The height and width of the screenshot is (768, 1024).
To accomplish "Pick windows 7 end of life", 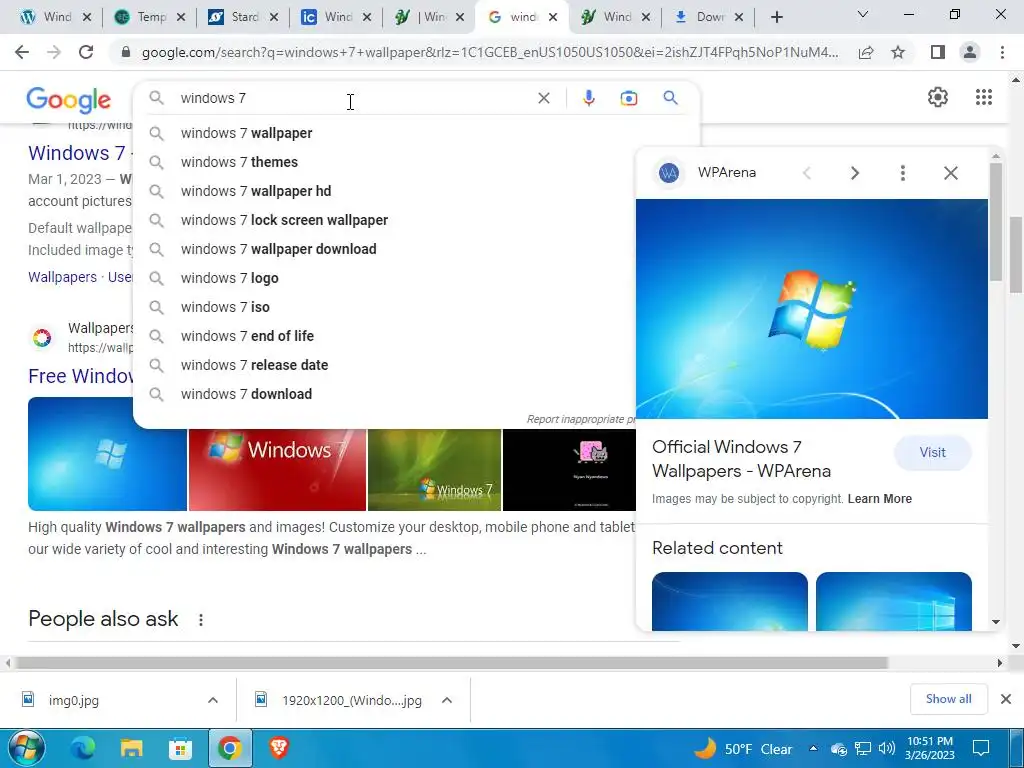I will click(385, 336).
